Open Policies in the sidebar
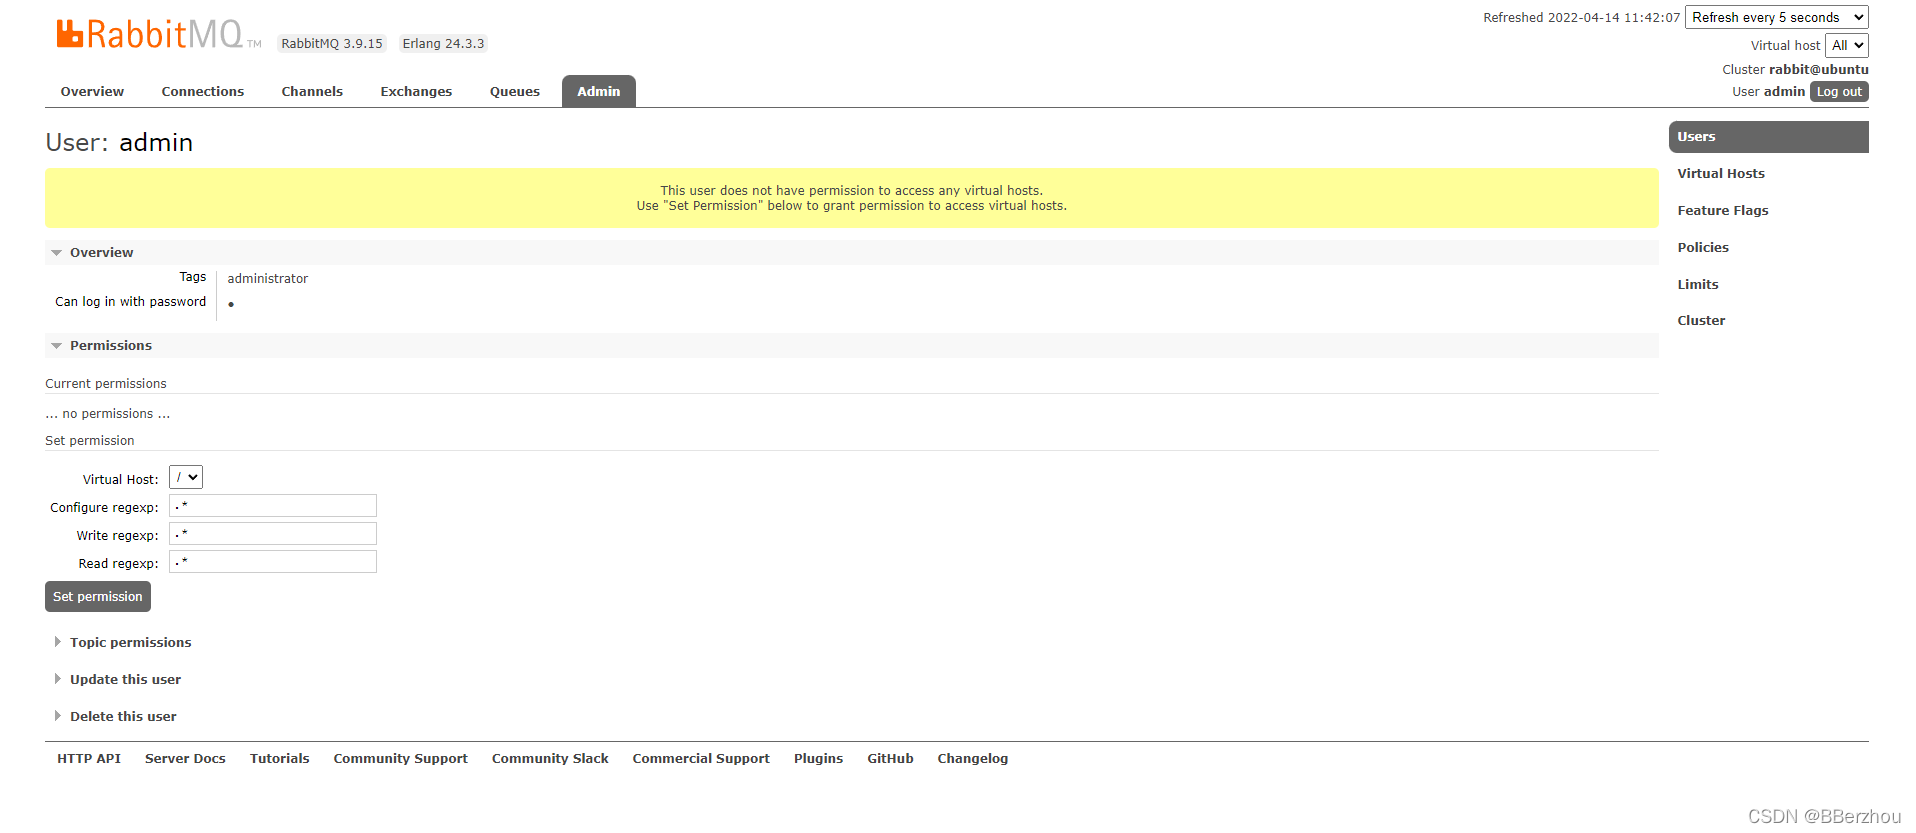Viewport: 1916px width, 833px height. (1703, 247)
